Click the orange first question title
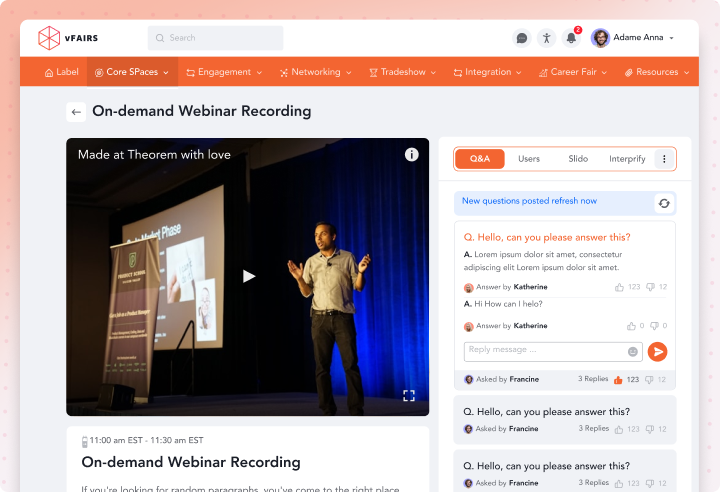Image resolution: width=720 pixels, height=492 pixels. pos(547,238)
